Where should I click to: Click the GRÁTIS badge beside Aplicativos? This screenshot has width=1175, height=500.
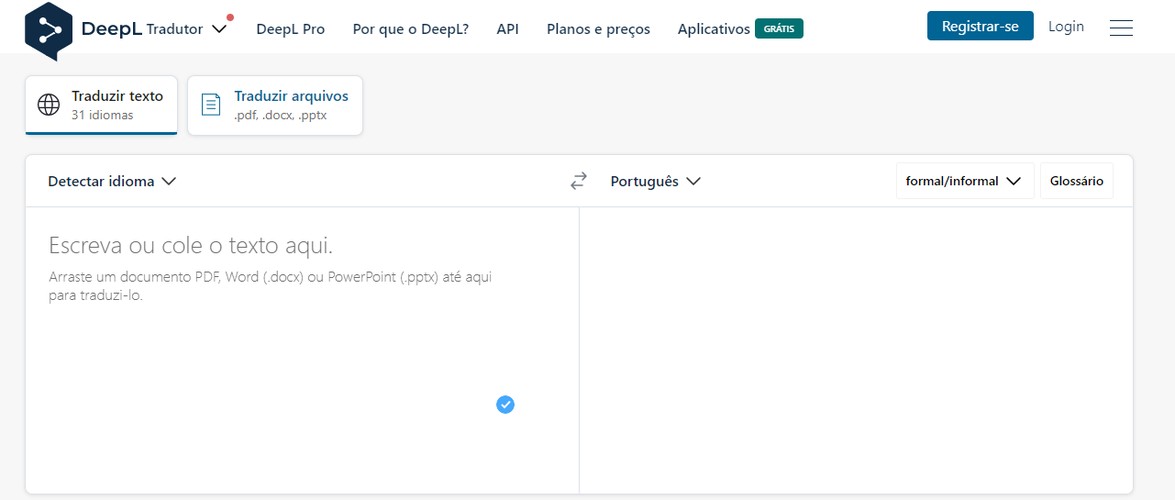coord(779,28)
